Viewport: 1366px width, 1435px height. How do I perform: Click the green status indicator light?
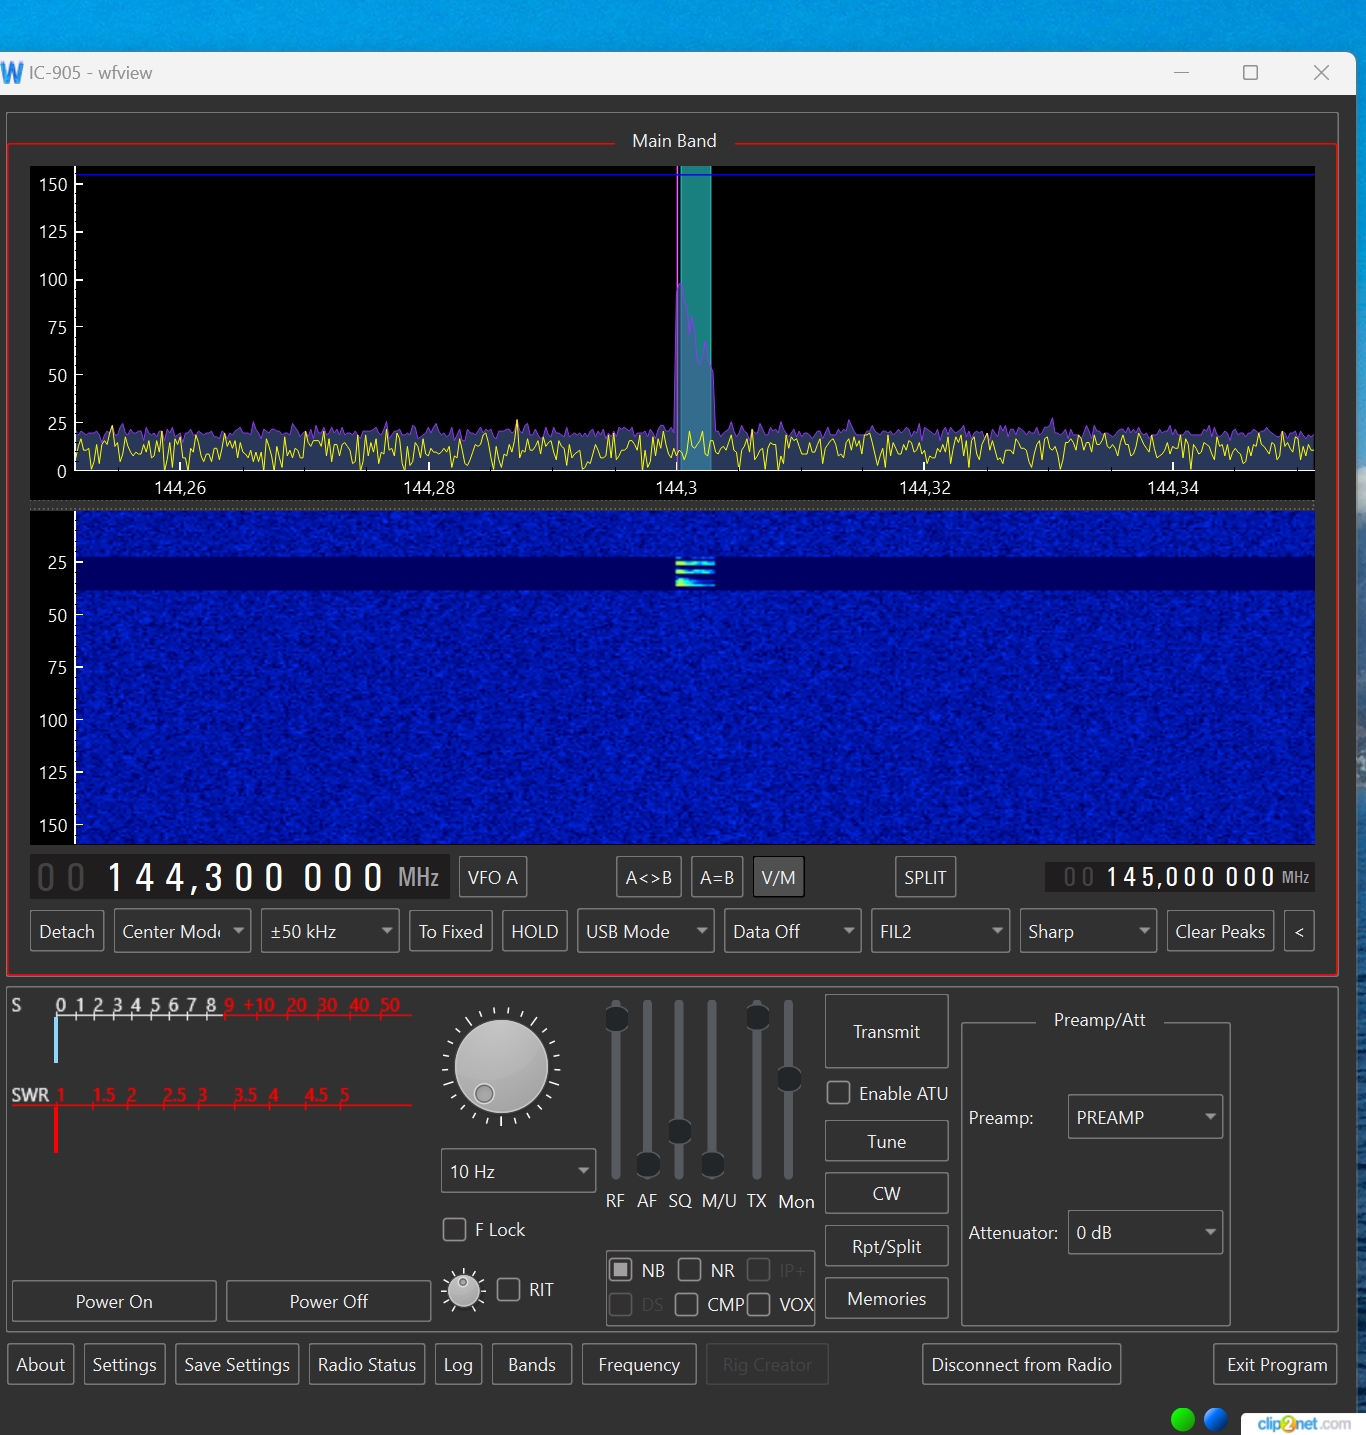(1183, 1419)
